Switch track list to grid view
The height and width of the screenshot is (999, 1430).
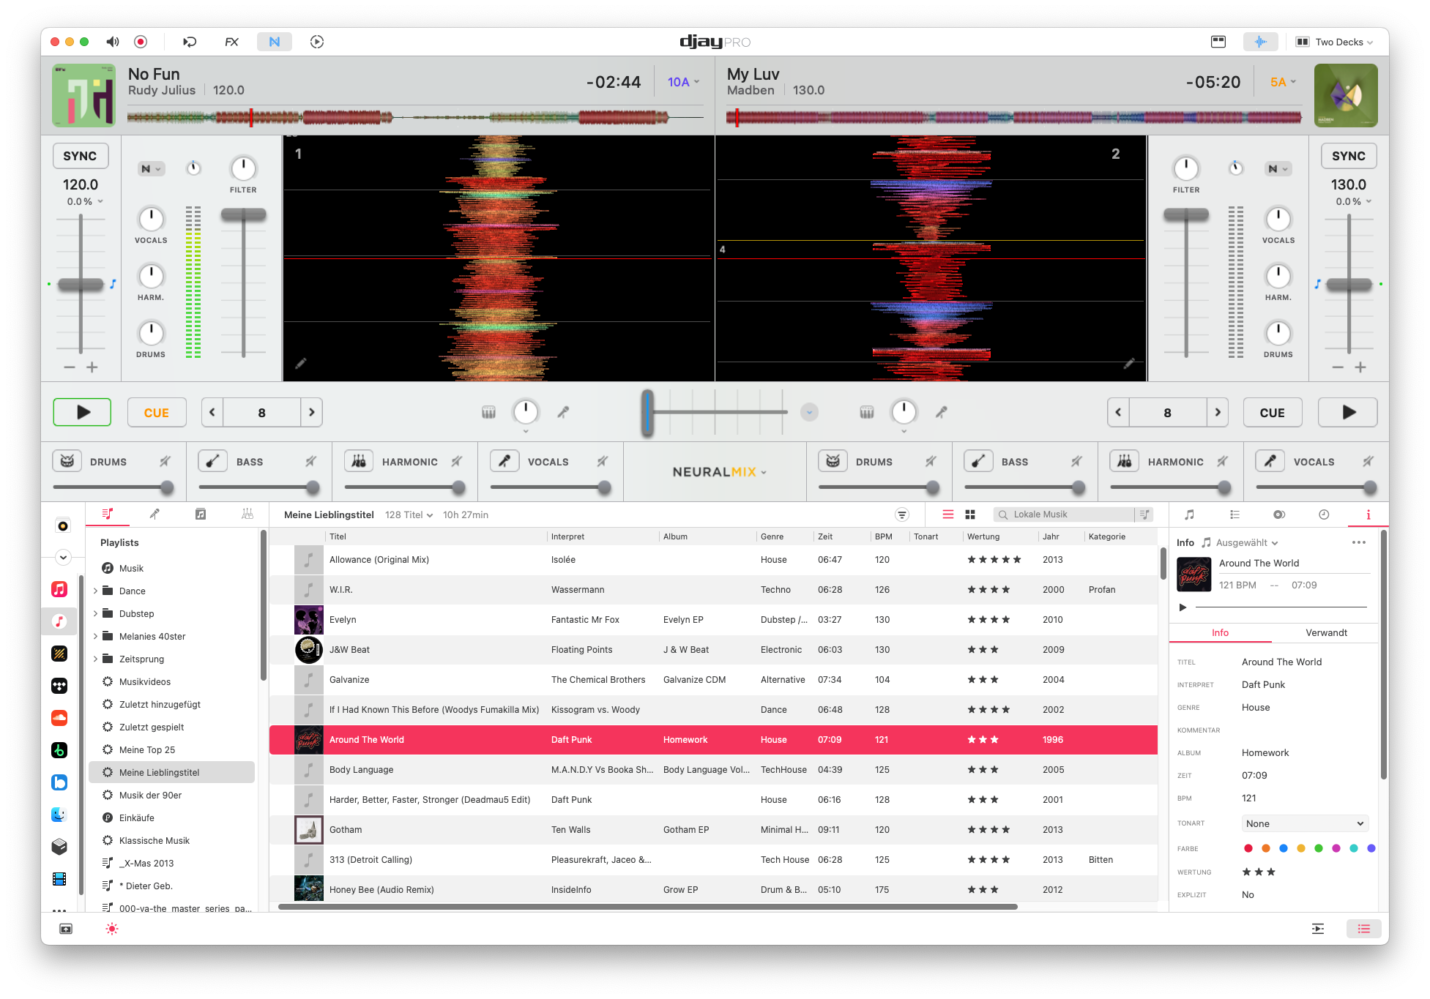click(x=969, y=513)
